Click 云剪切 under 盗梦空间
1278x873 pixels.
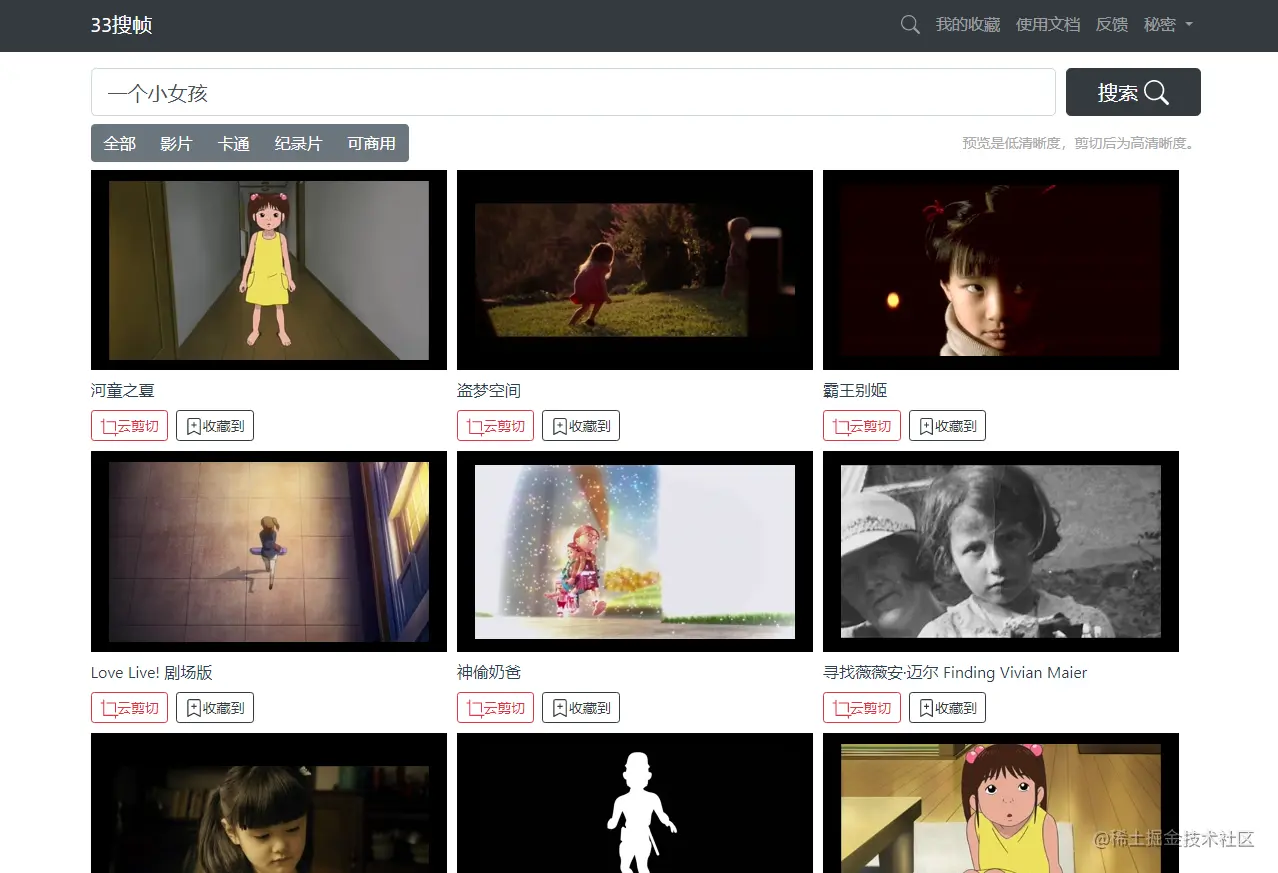pos(495,426)
